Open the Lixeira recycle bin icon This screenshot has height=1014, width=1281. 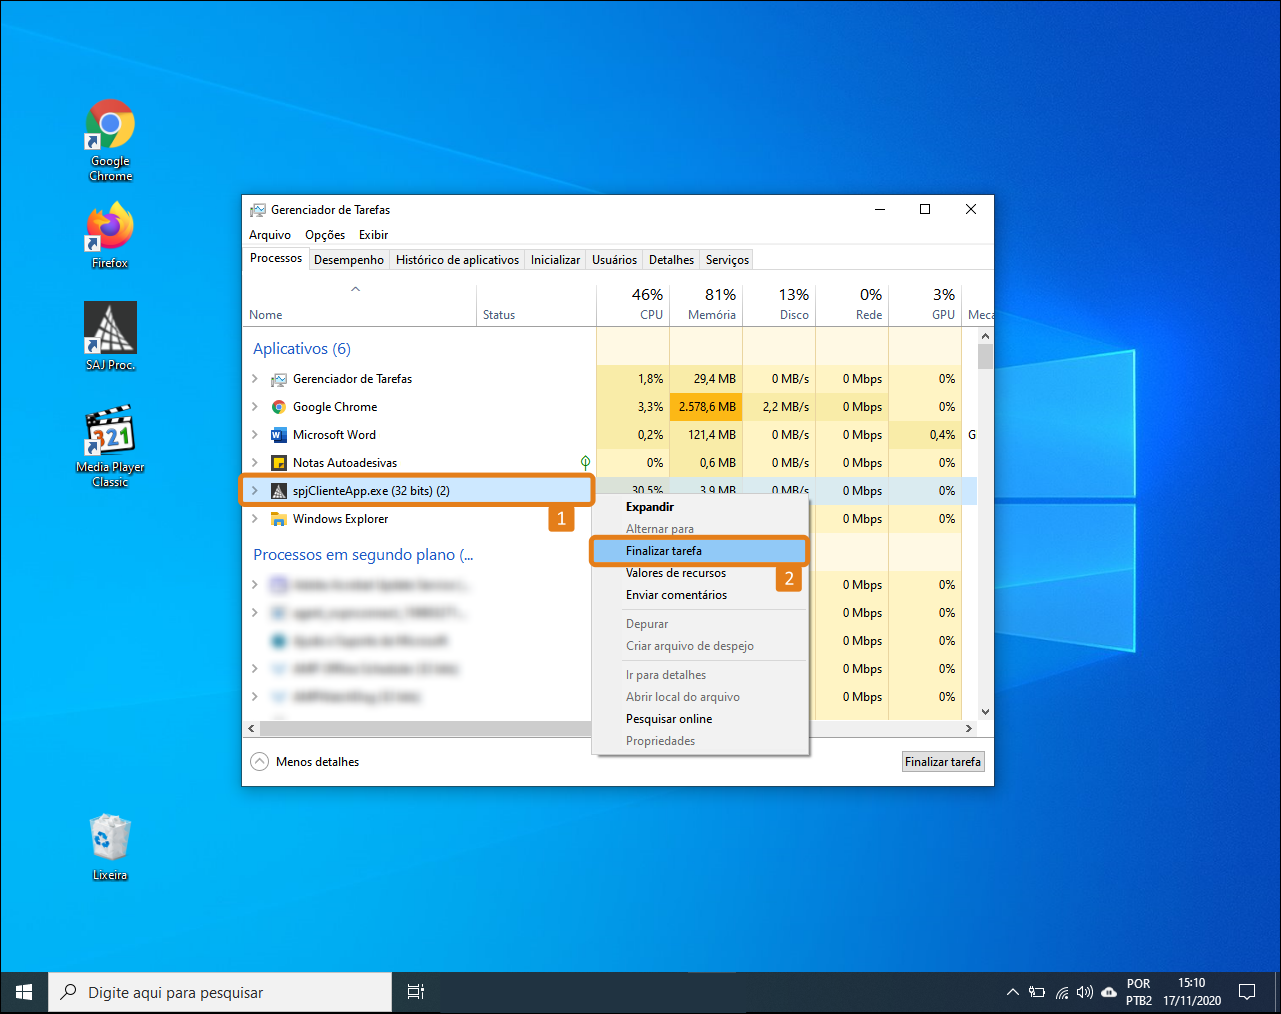coord(110,848)
